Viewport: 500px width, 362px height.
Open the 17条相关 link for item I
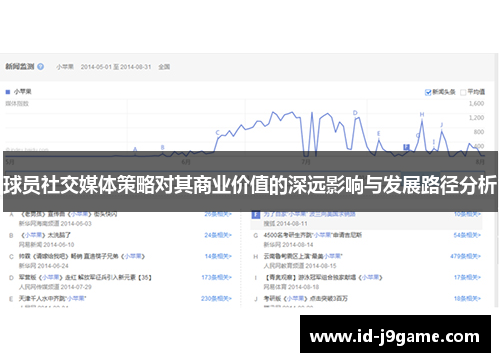(x=467, y=277)
